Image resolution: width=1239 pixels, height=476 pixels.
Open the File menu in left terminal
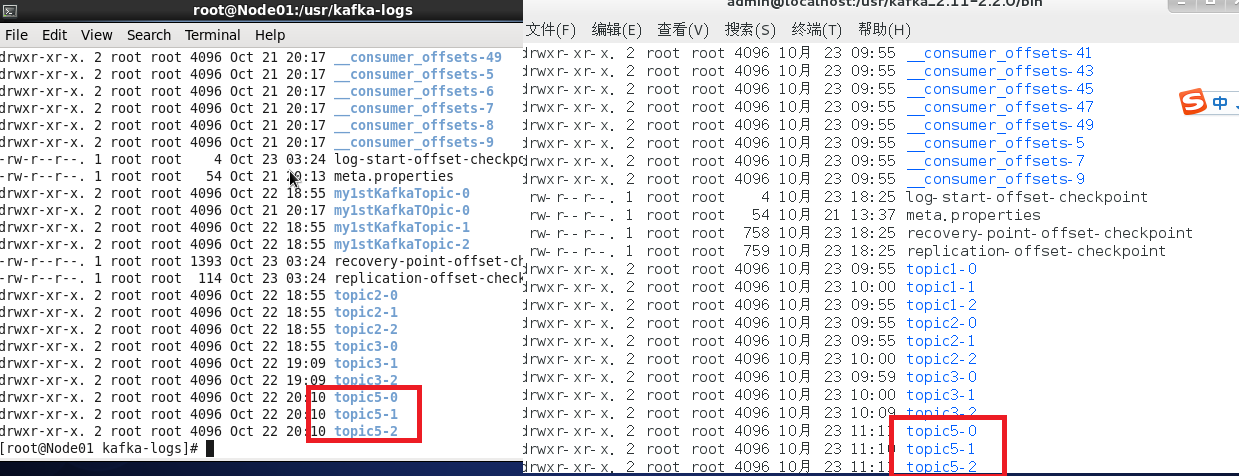[x=17, y=35]
